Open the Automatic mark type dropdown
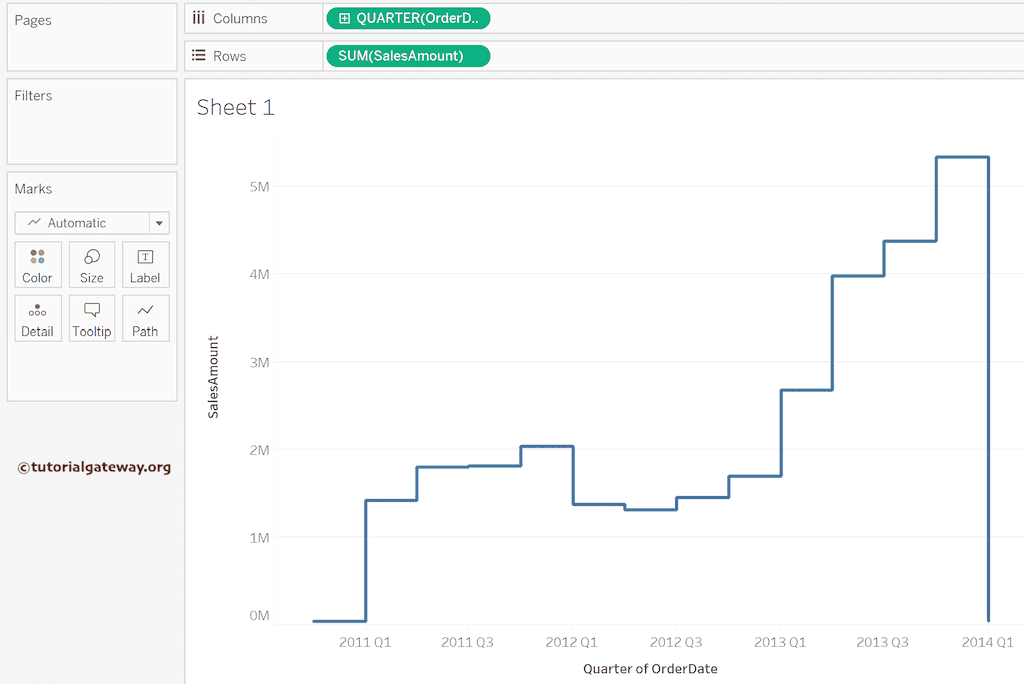 pyautogui.click(x=159, y=223)
